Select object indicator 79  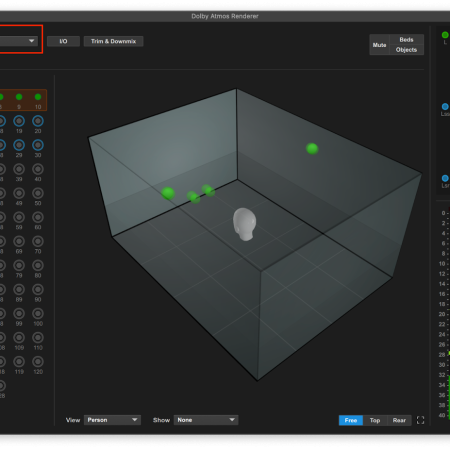tap(19, 266)
